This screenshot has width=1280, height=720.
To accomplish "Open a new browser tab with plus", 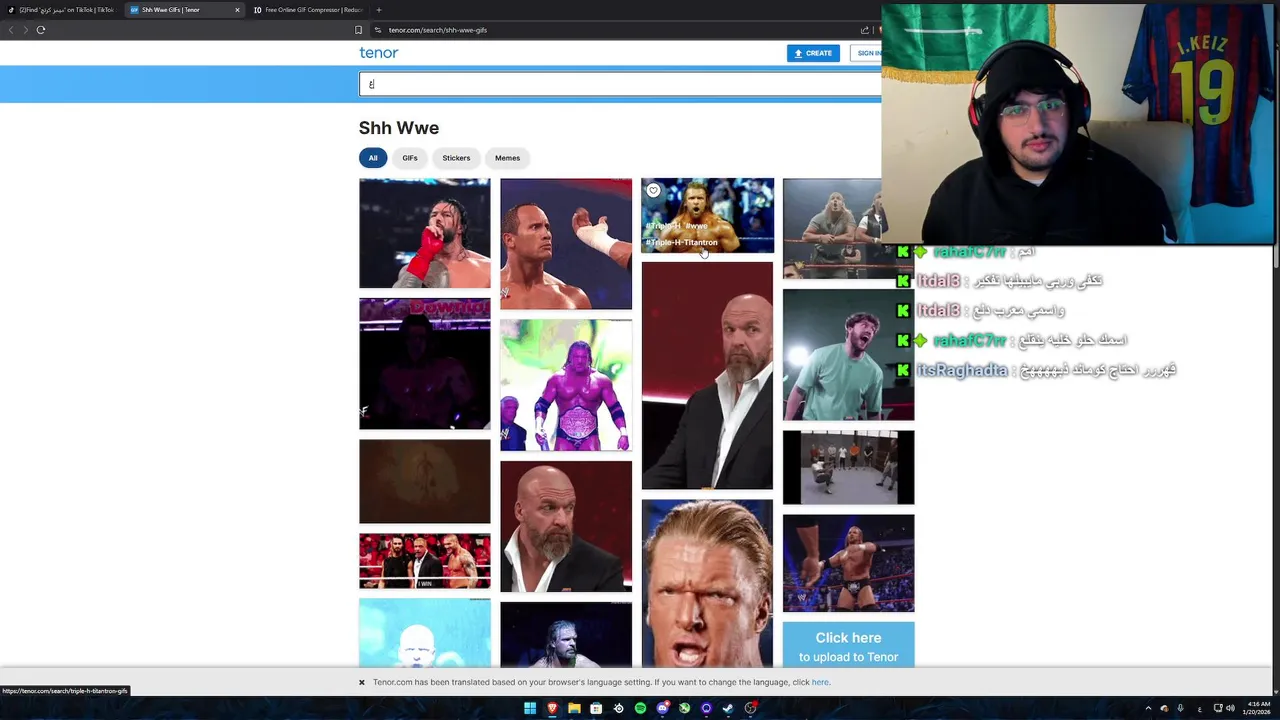I will 378,10.
